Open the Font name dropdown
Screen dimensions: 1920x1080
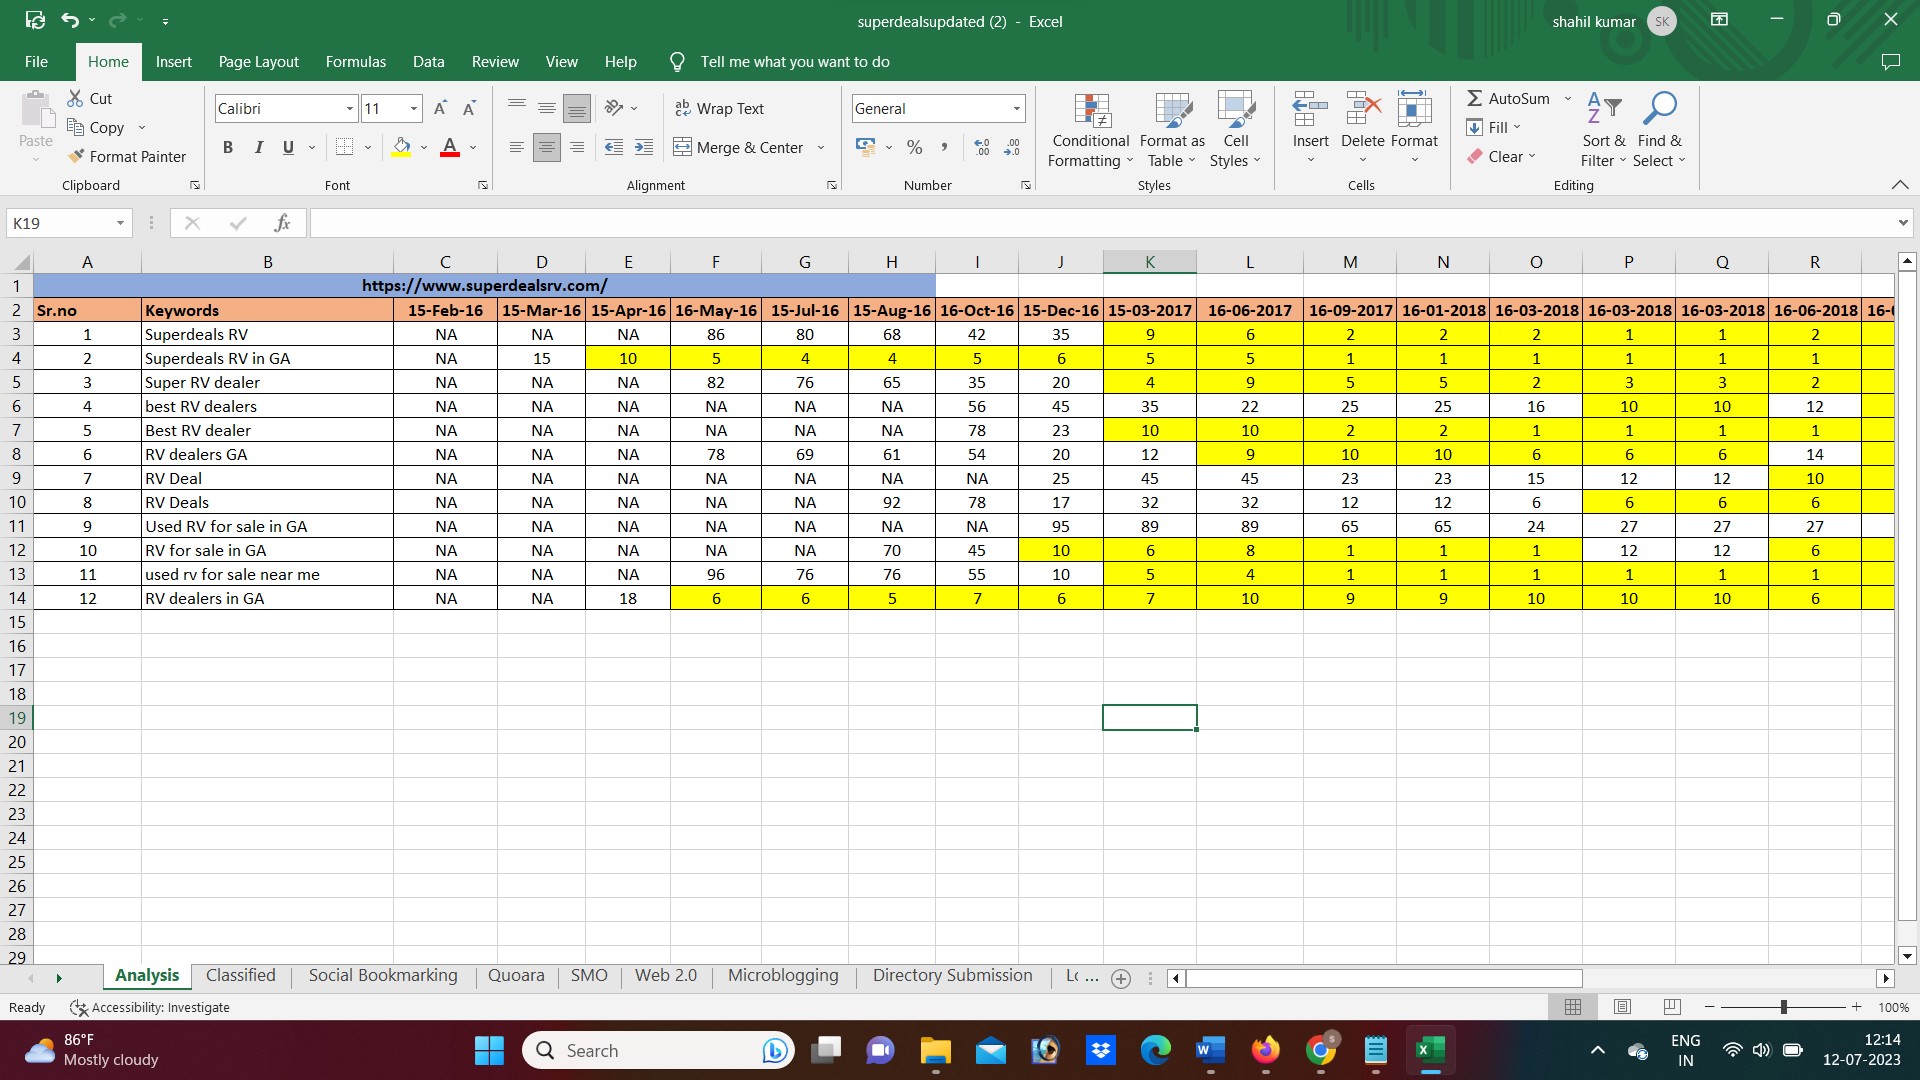pyautogui.click(x=349, y=108)
